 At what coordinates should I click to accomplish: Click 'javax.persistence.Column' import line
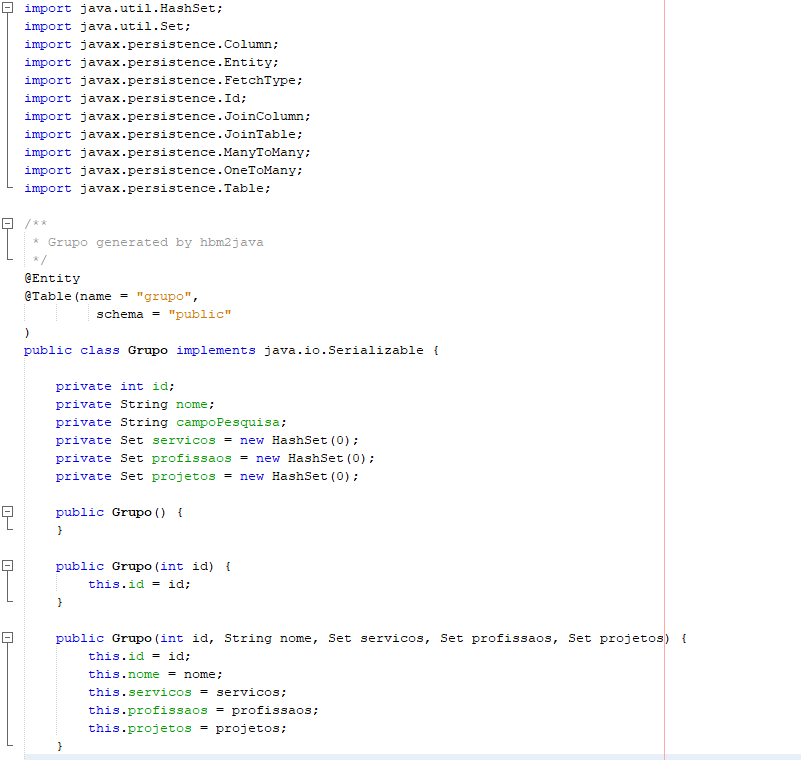(x=151, y=44)
